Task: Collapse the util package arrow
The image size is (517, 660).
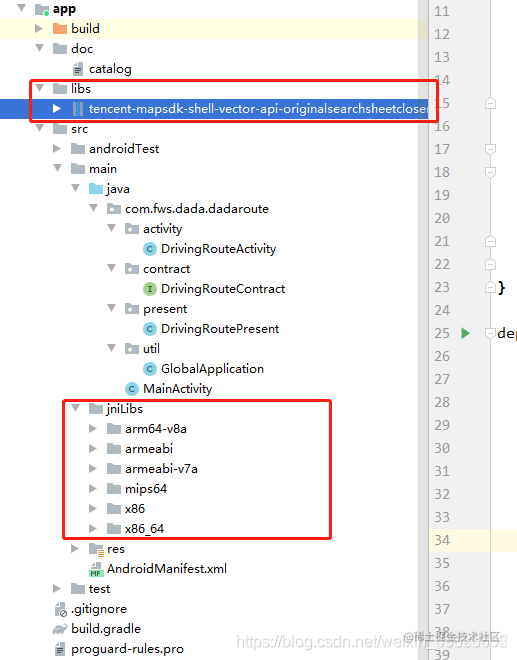Action: click(x=112, y=348)
